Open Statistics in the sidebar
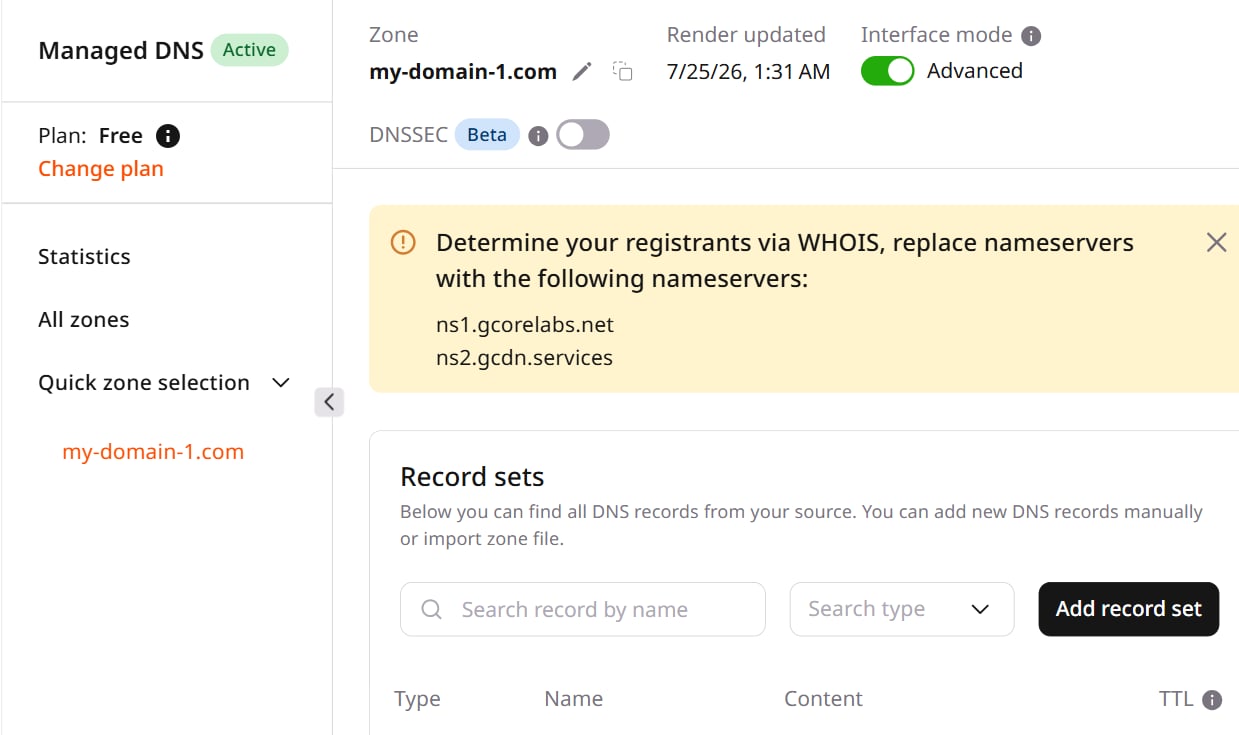 (84, 257)
